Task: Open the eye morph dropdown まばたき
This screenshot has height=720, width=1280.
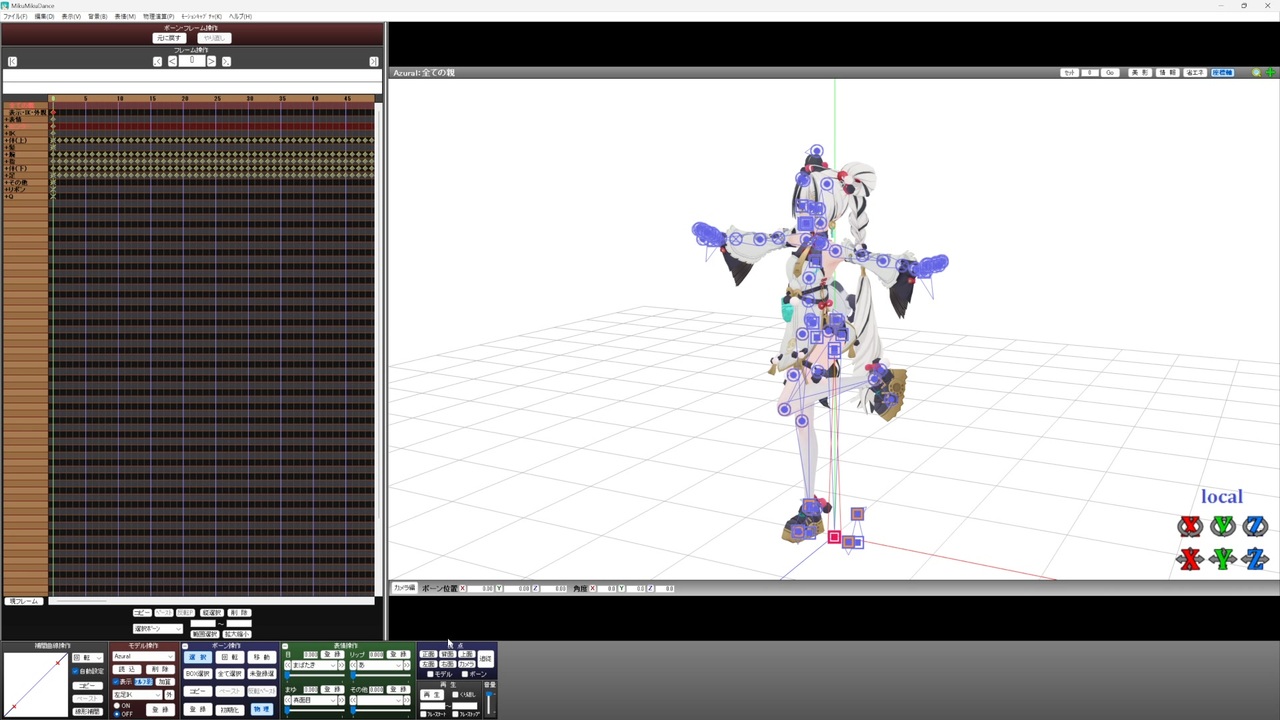Action: (314, 665)
